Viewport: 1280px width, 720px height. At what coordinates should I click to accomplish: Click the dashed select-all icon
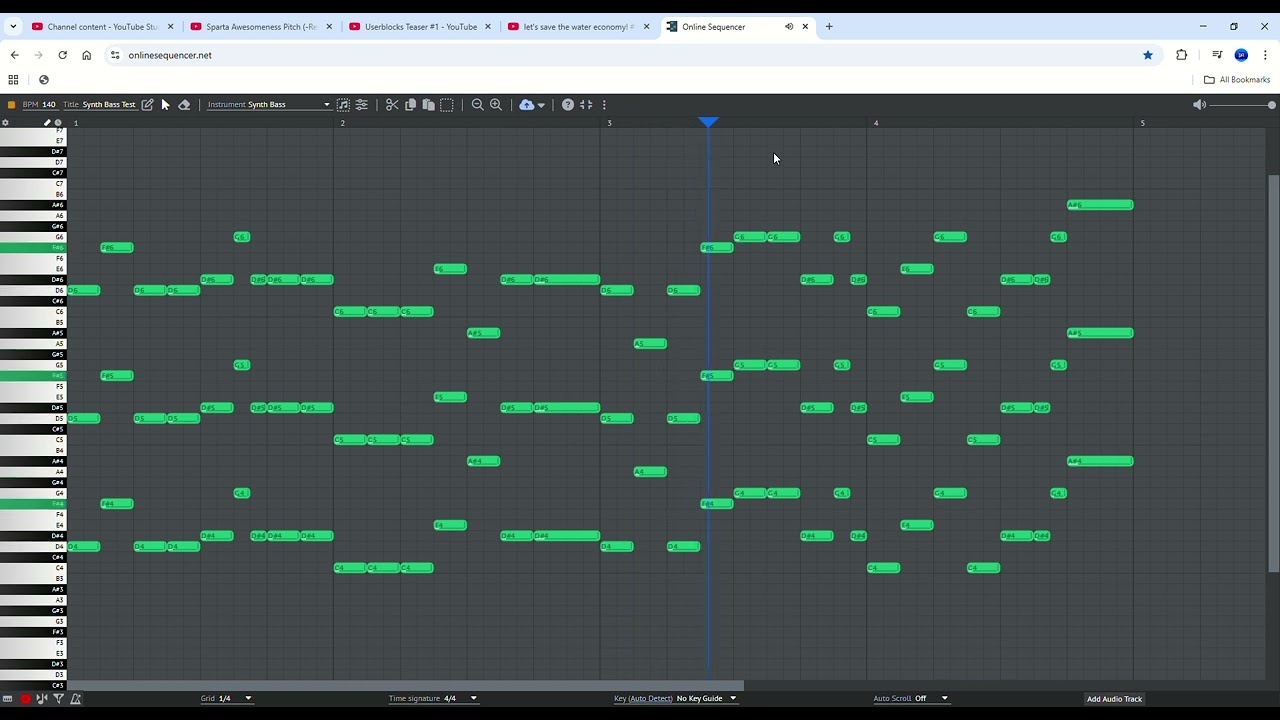447,104
